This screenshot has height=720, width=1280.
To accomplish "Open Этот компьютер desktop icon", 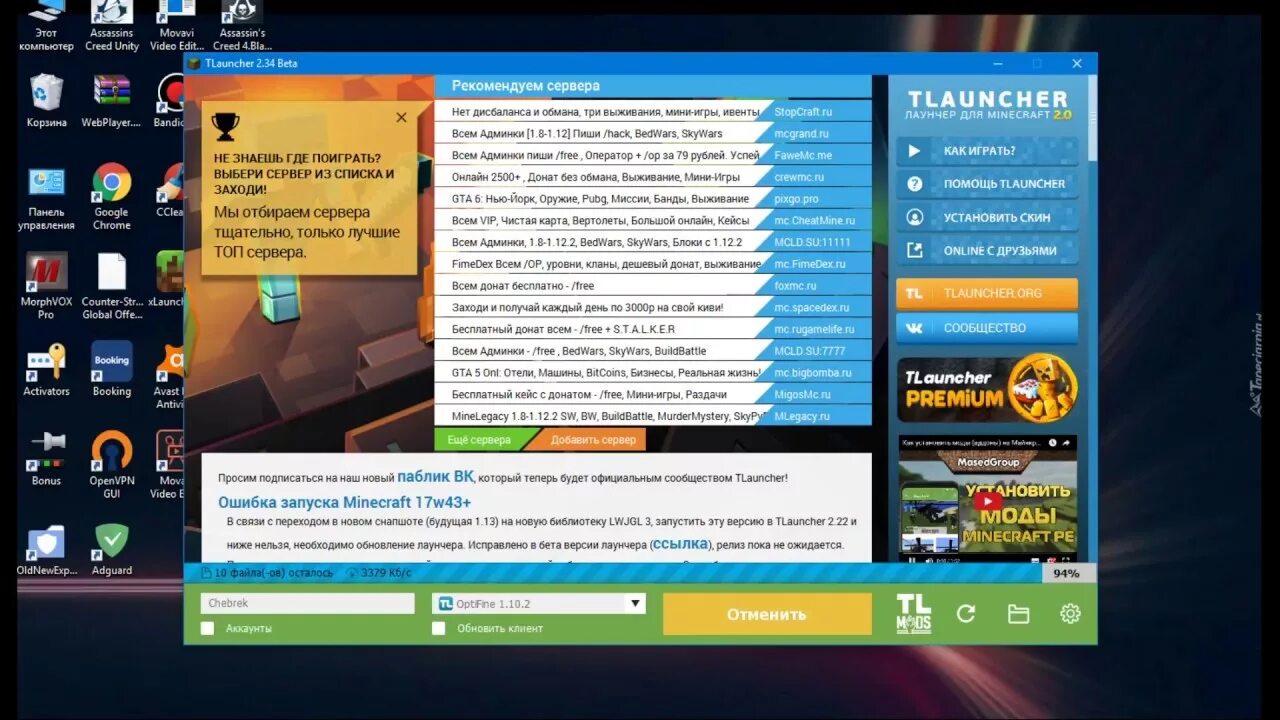I will pyautogui.click(x=47, y=27).
